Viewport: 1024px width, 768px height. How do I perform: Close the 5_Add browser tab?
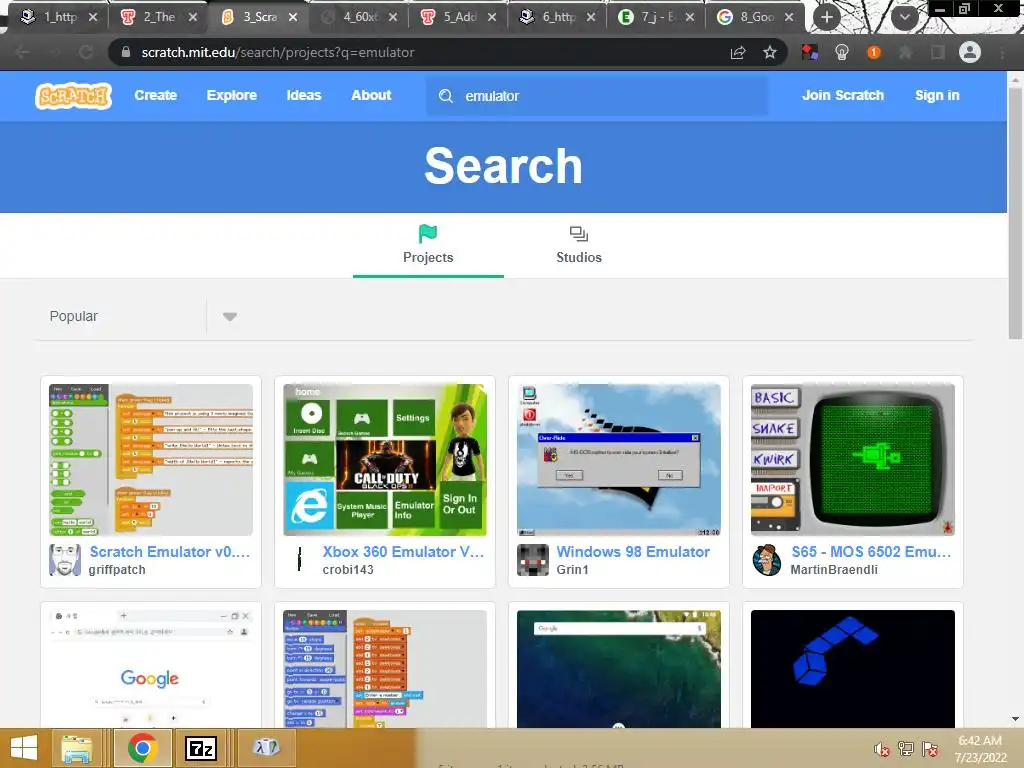492,17
